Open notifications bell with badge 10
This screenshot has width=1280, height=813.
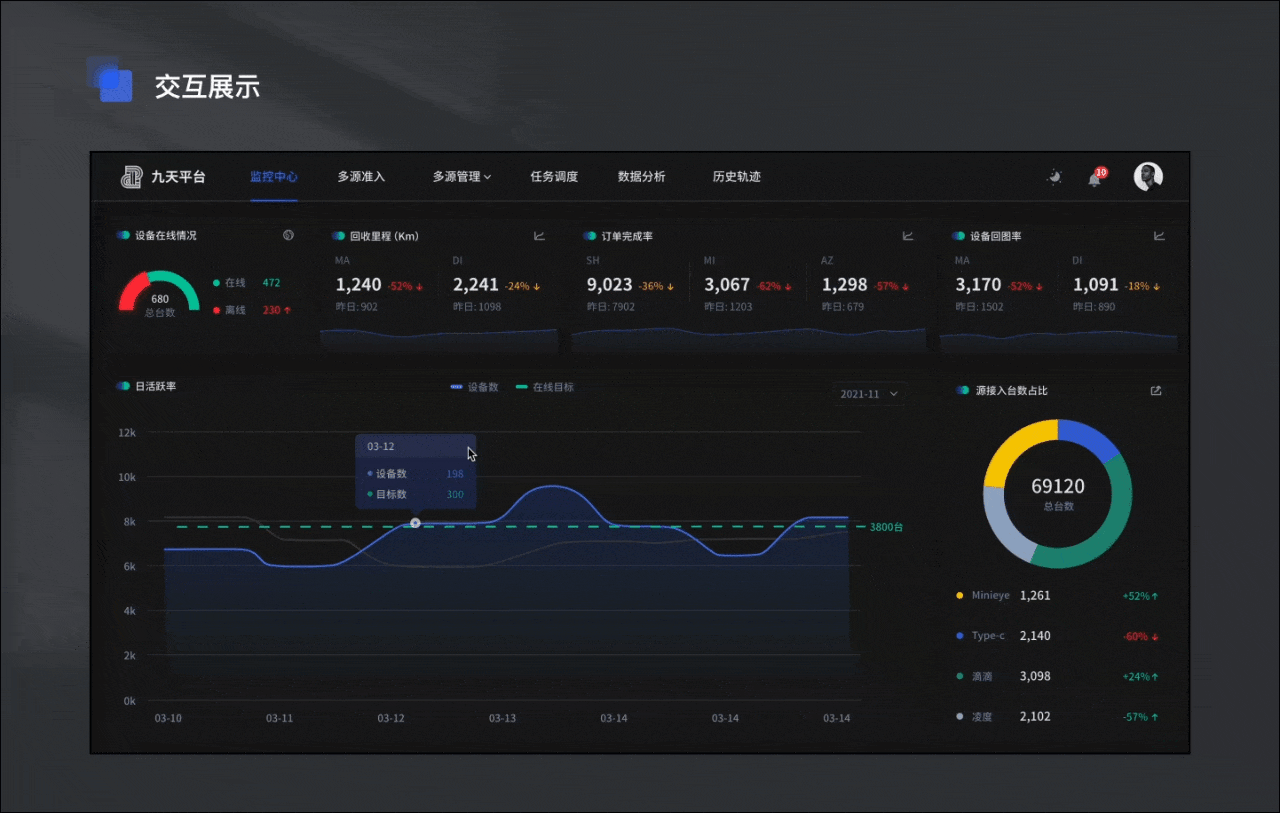coord(1096,177)
